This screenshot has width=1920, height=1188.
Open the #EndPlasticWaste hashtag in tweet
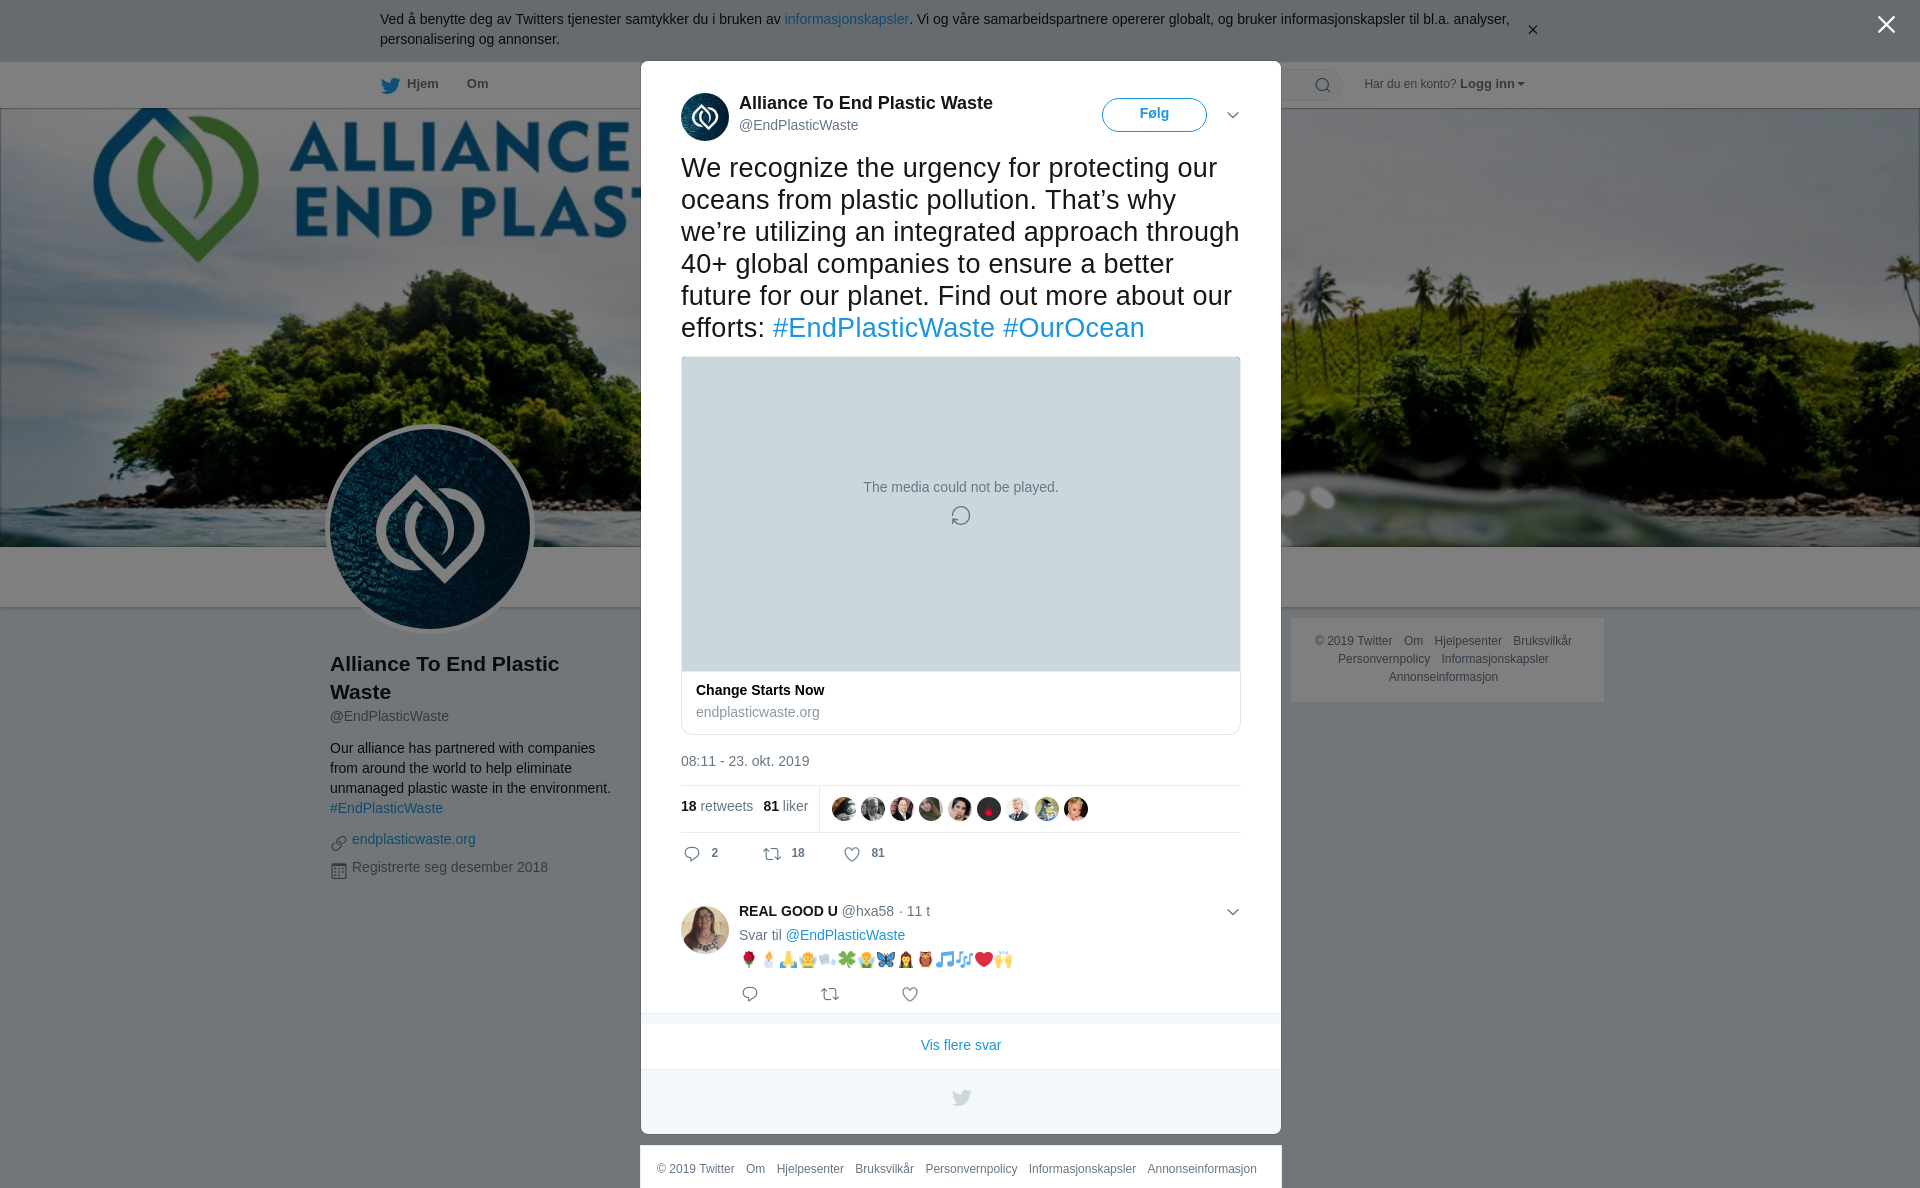pos(884,328)
